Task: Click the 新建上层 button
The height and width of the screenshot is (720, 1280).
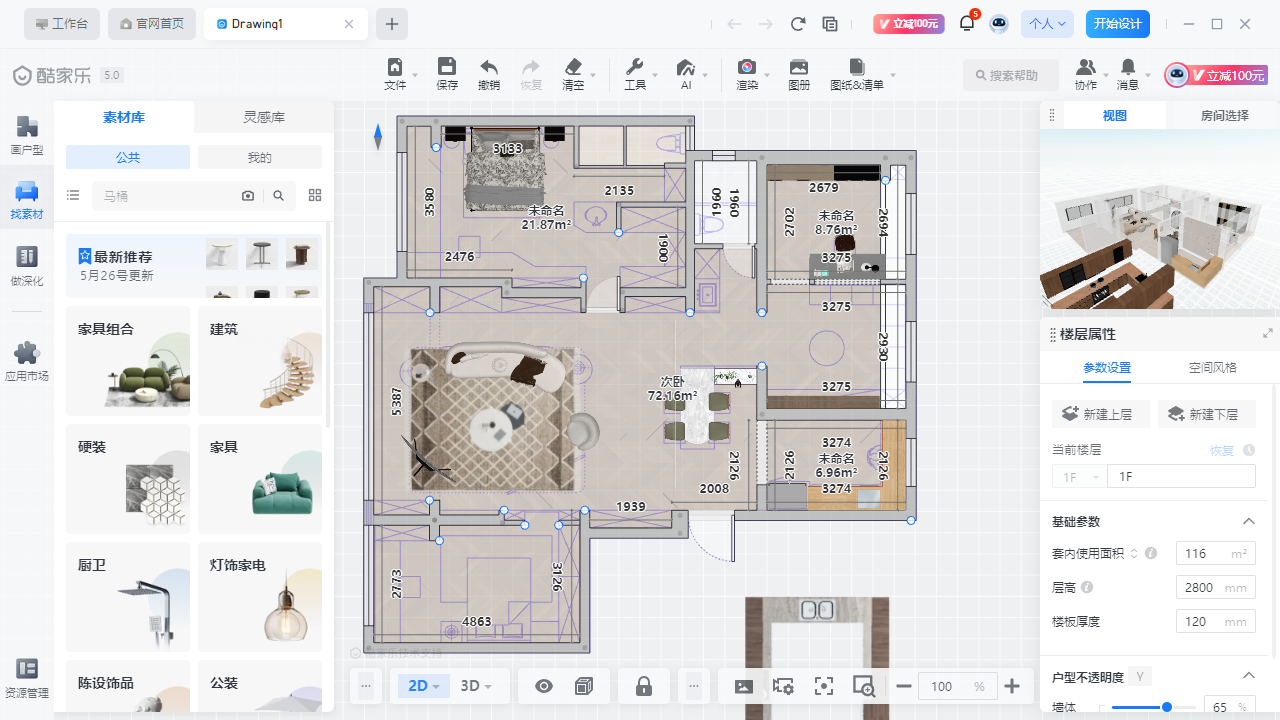Action: pyautogui.click(x=1100, y=414)
